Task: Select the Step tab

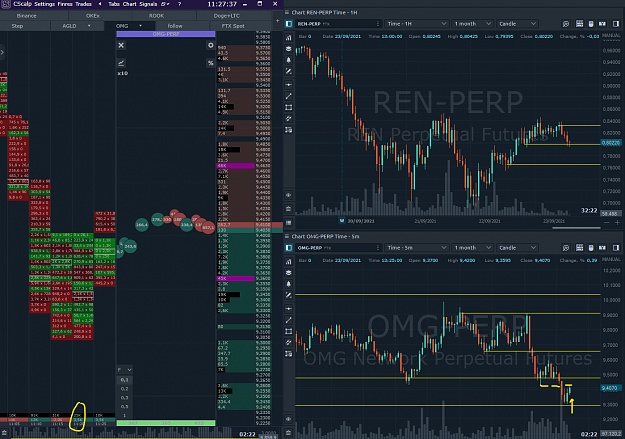Action: [17, 26]
